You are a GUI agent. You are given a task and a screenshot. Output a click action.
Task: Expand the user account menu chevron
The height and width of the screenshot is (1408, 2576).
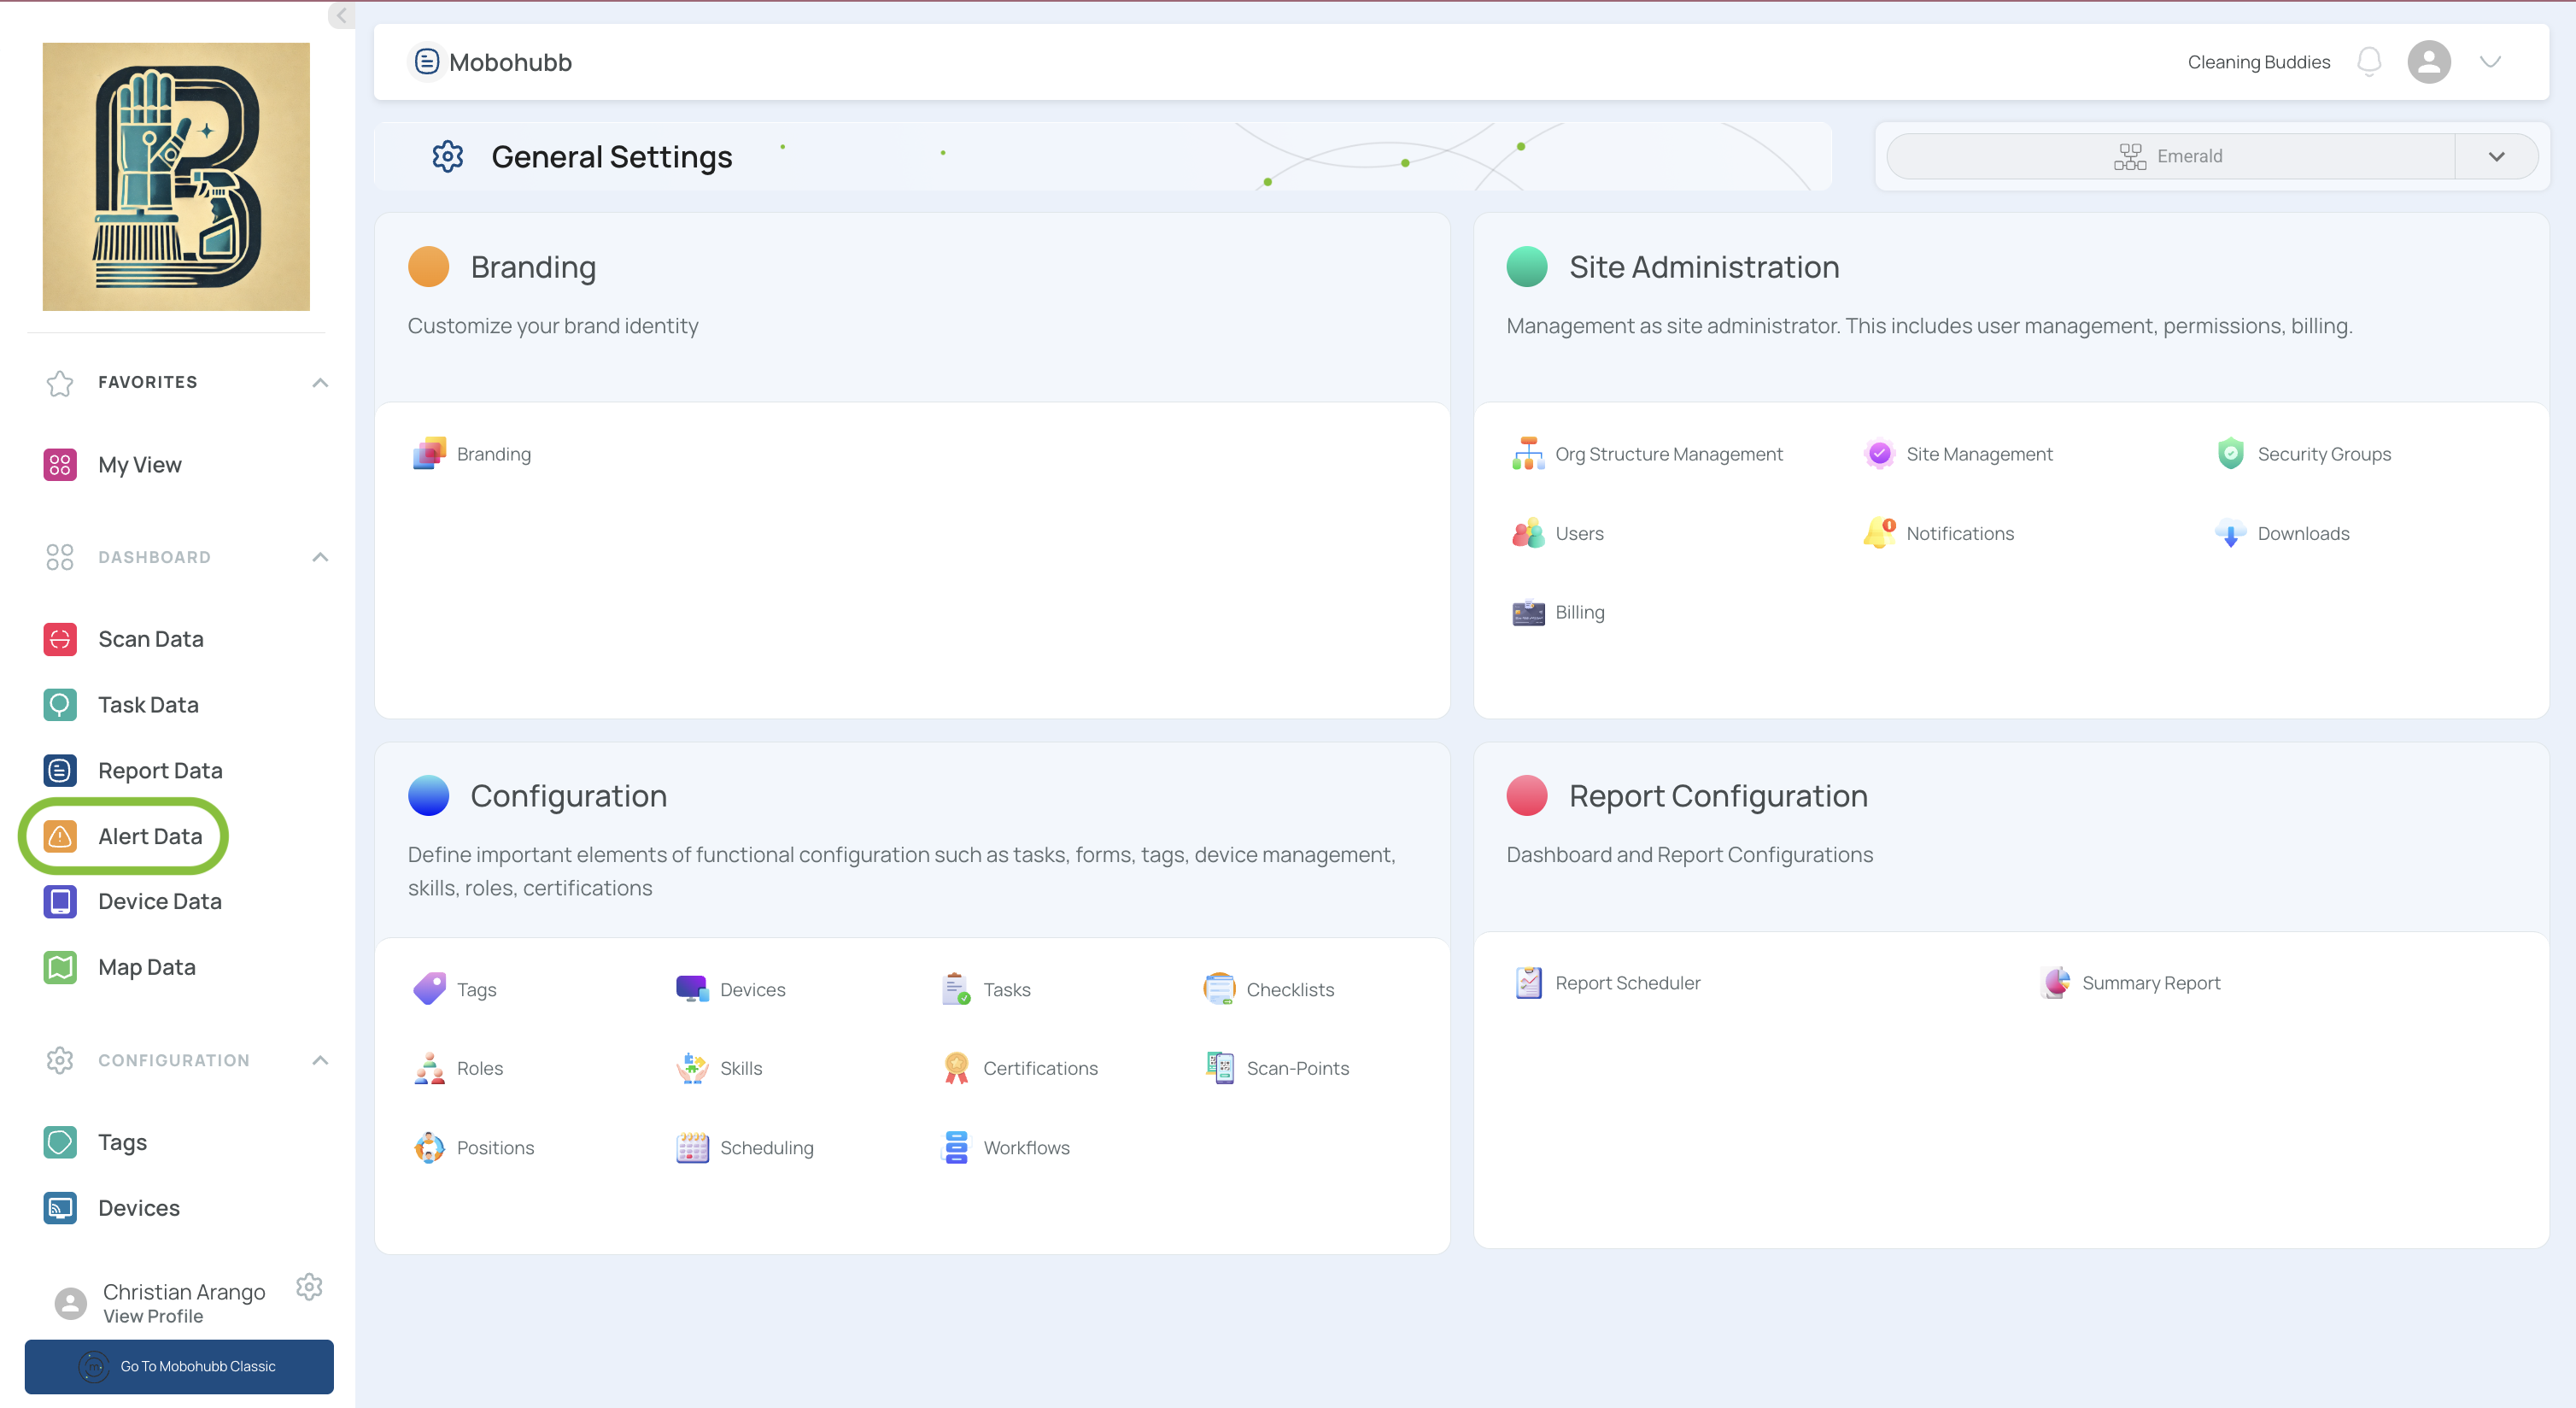point(2490,62)
